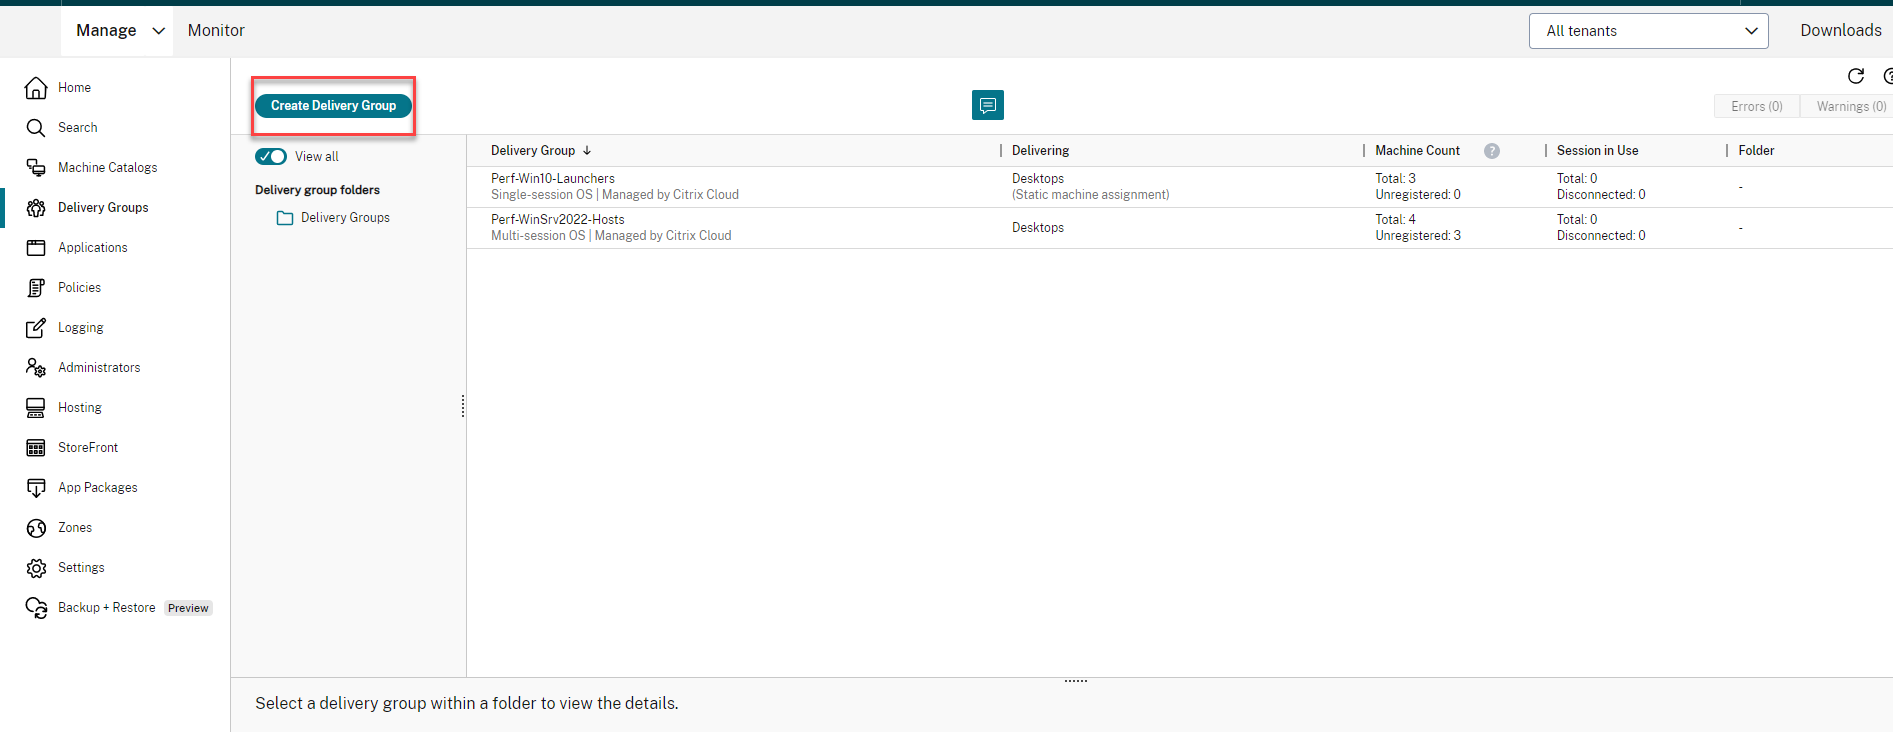Open Search from the sidebar

78,128
